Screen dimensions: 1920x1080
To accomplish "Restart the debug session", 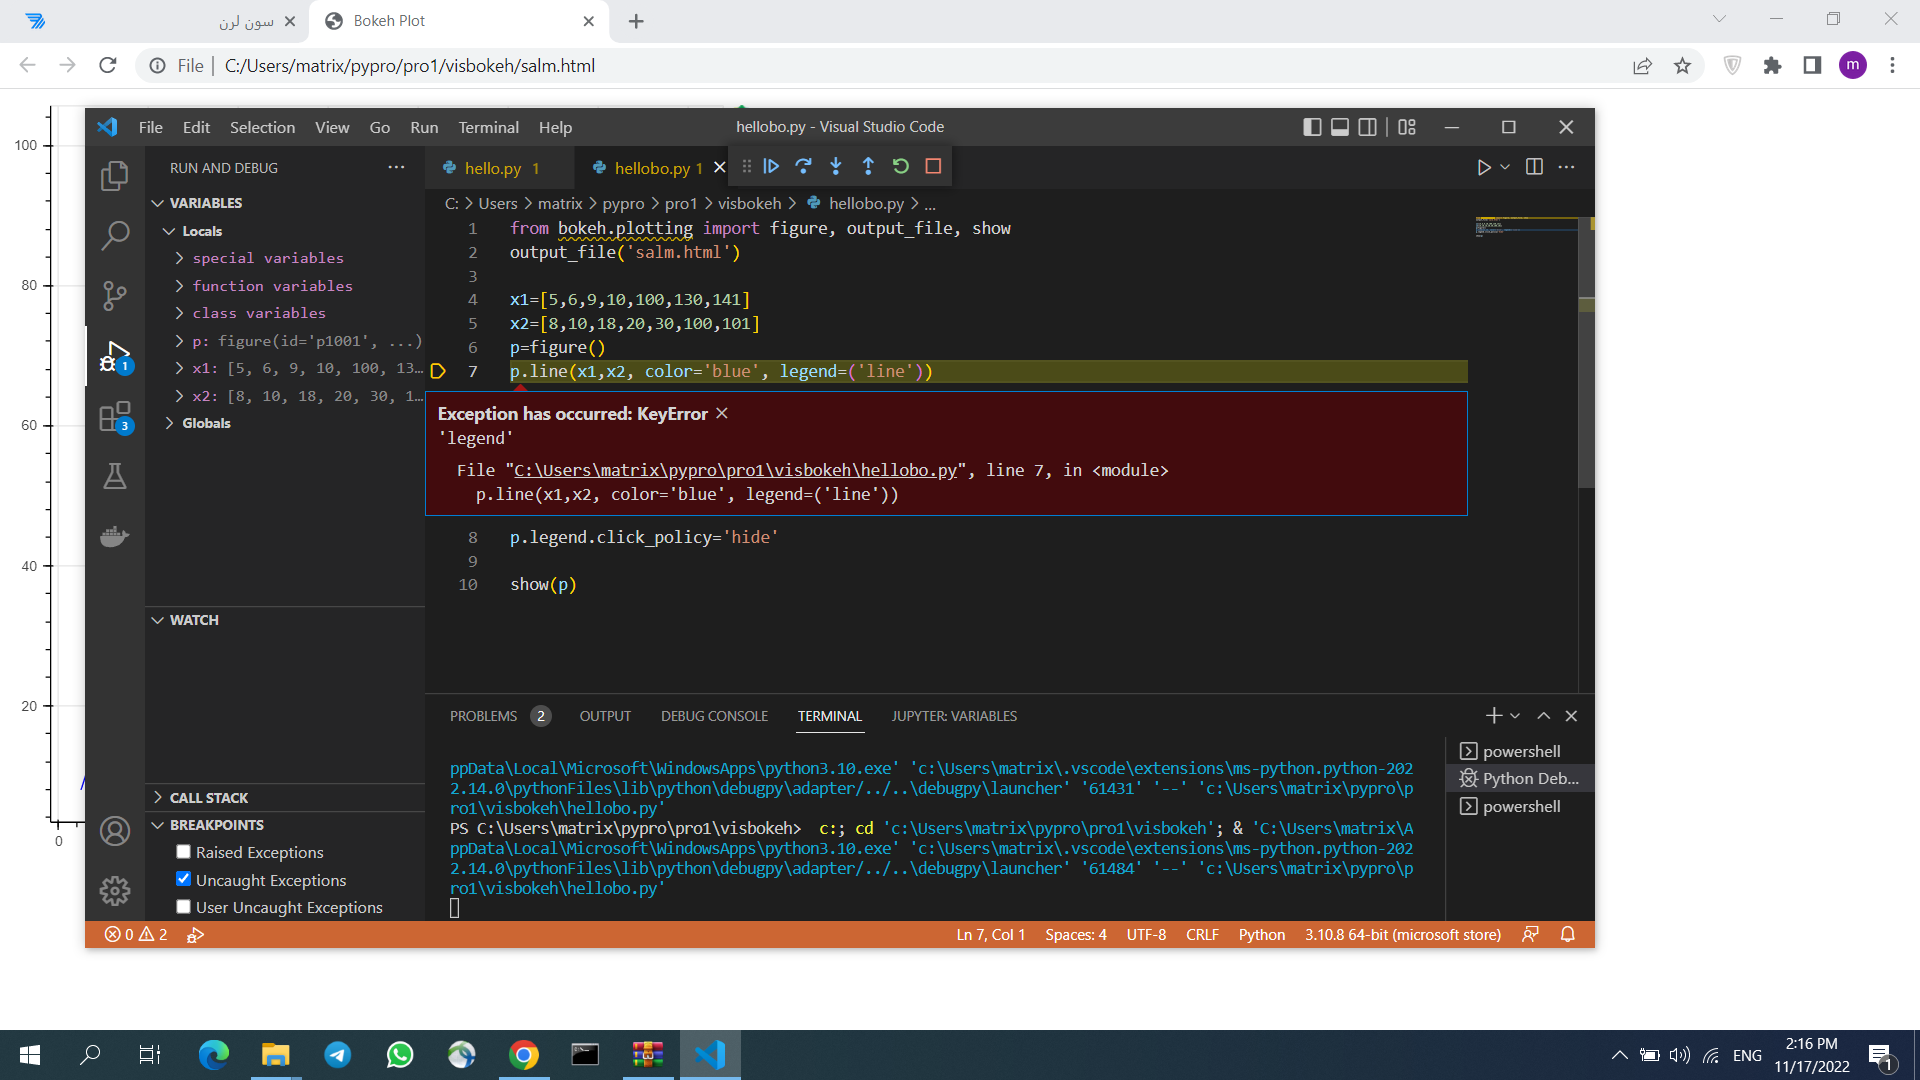I will (x=901, y=166).
